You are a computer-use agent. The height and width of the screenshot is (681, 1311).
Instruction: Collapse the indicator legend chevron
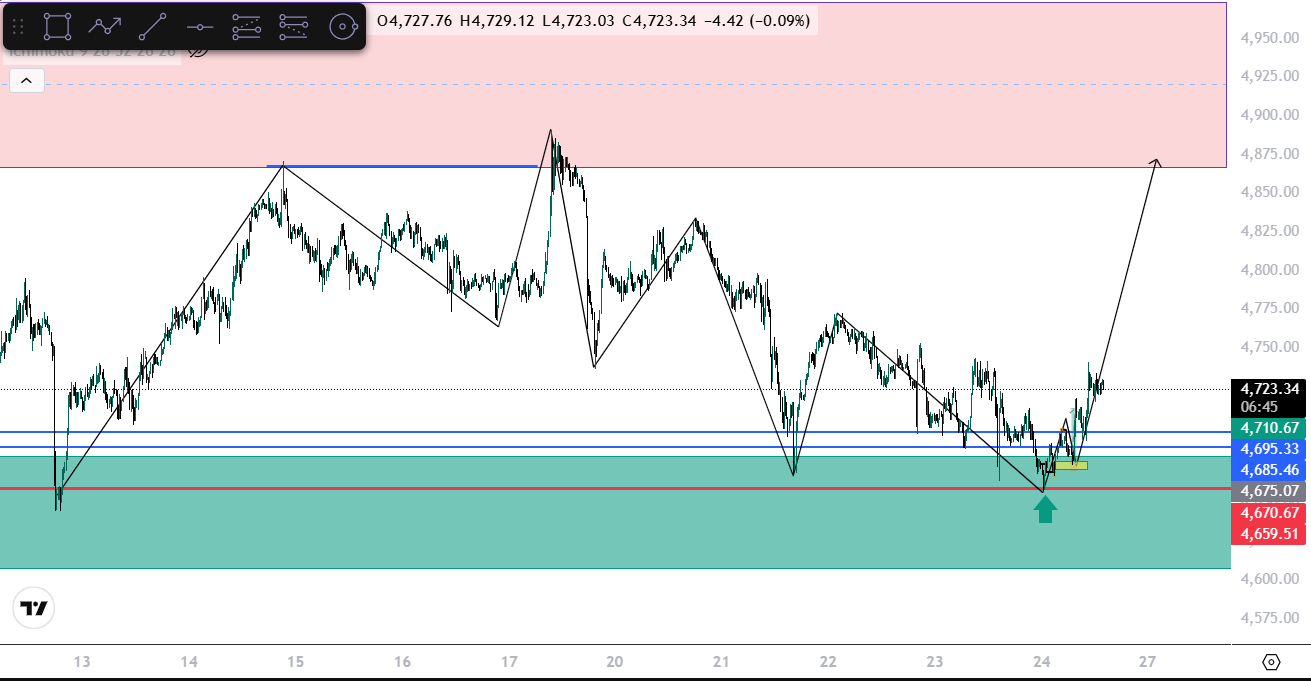(26, 81)
